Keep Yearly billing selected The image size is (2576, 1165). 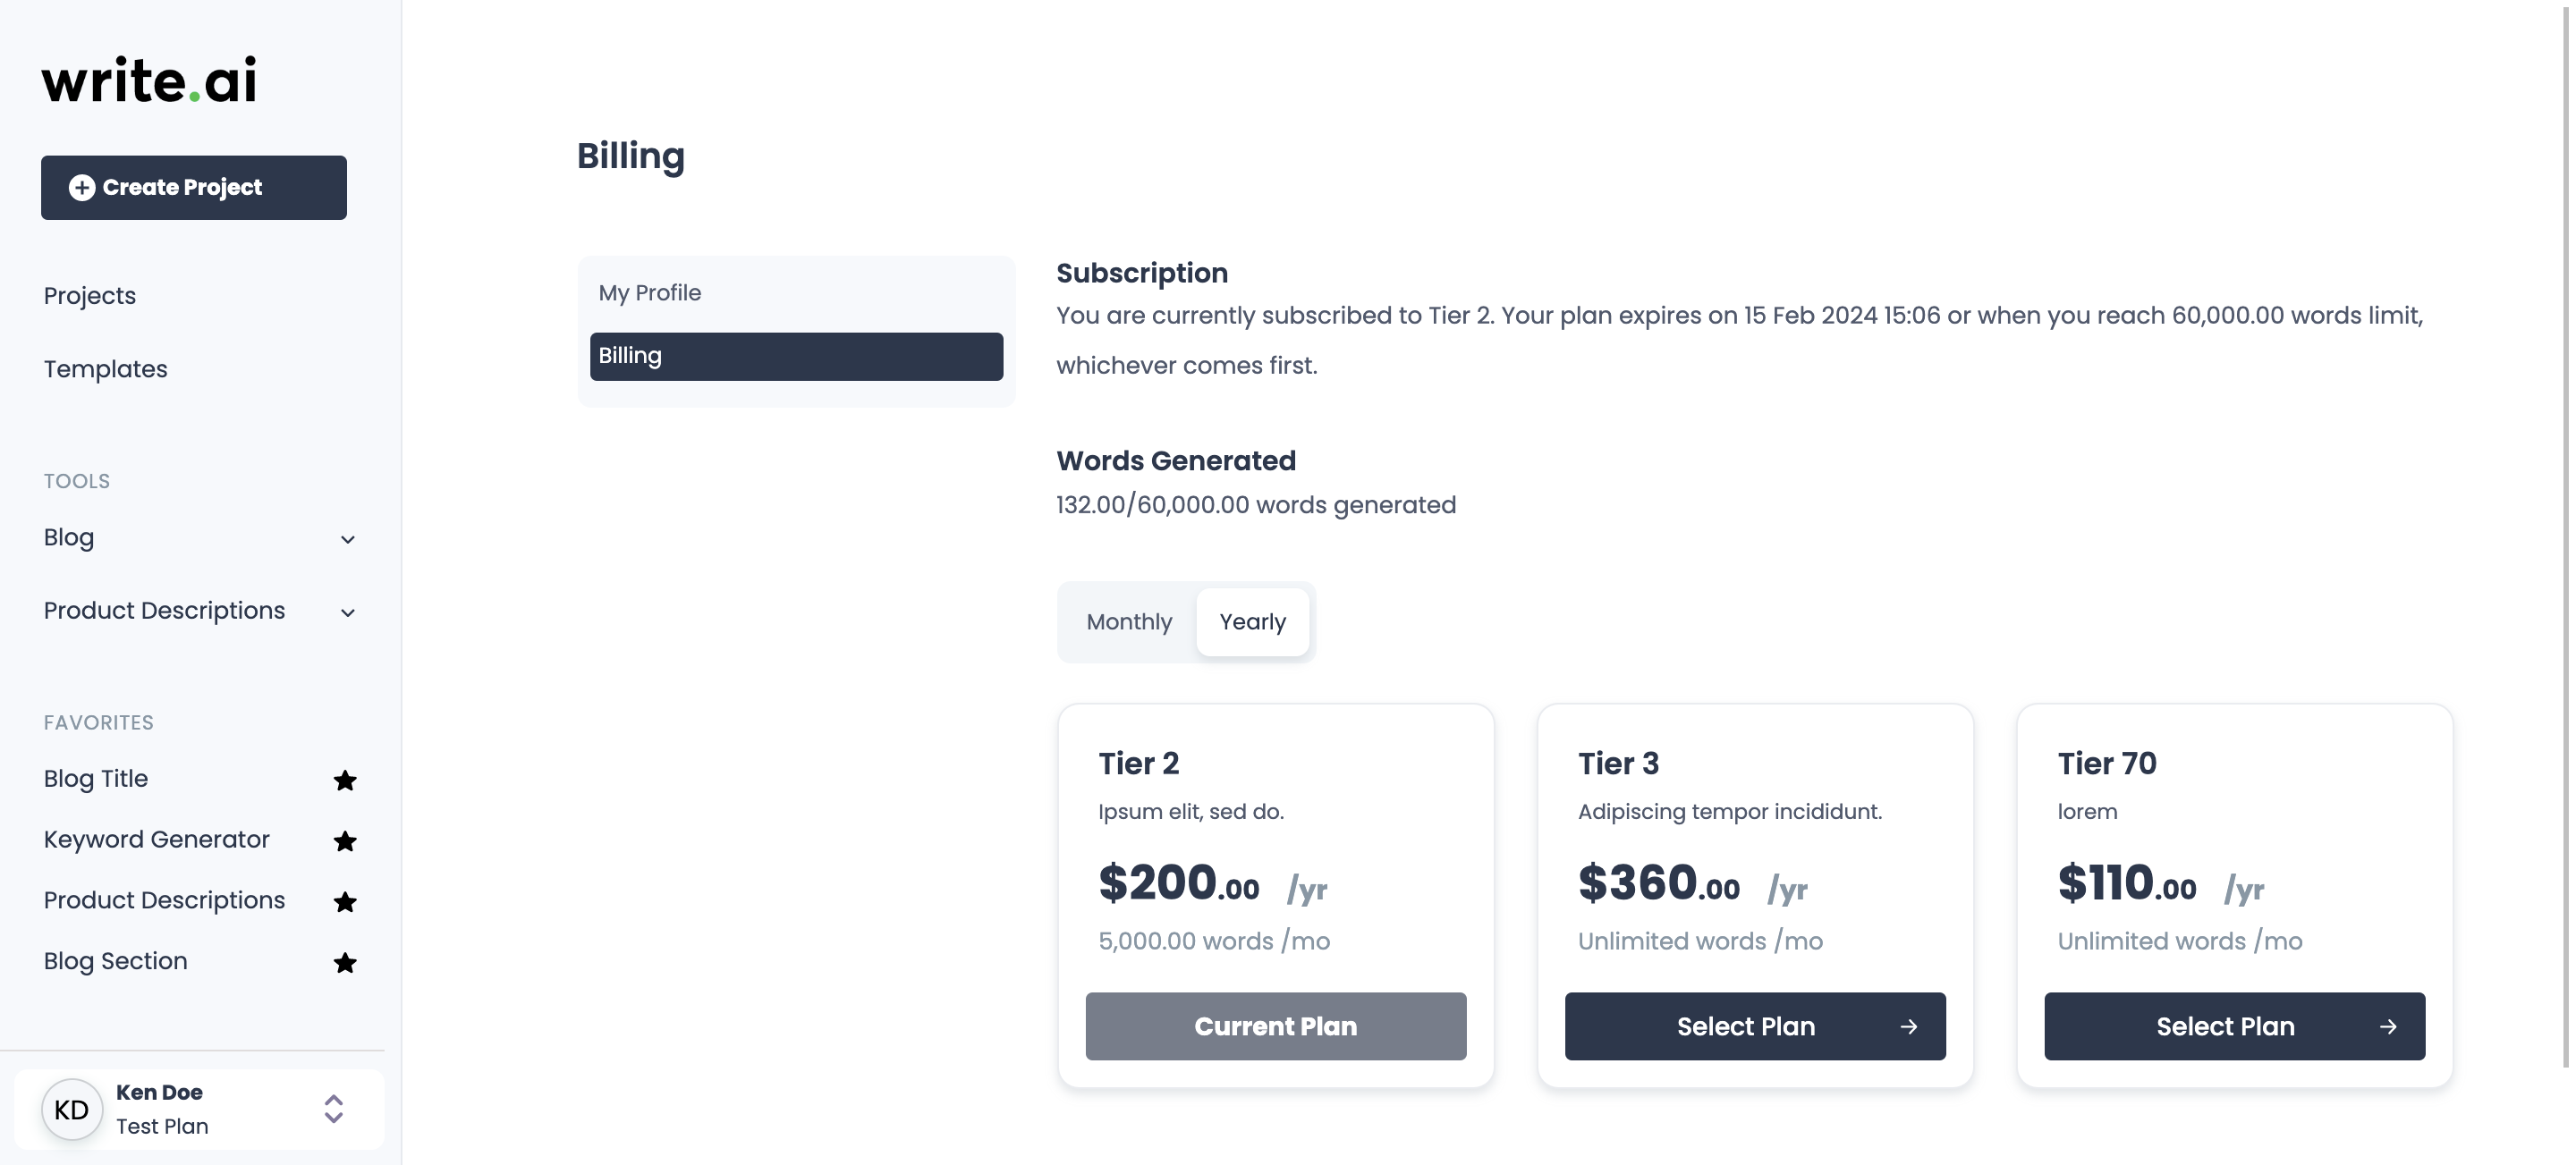[x=1252, y=621]
